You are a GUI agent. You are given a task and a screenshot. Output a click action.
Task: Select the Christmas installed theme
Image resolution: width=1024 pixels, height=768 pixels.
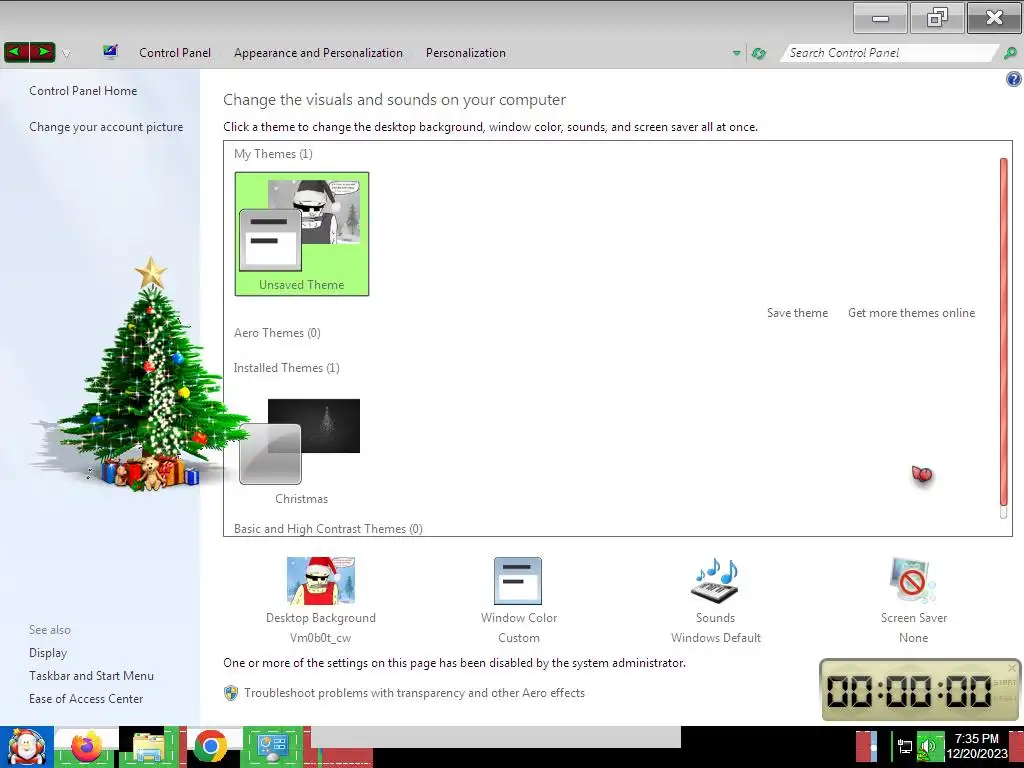click(x=300, y=452)
